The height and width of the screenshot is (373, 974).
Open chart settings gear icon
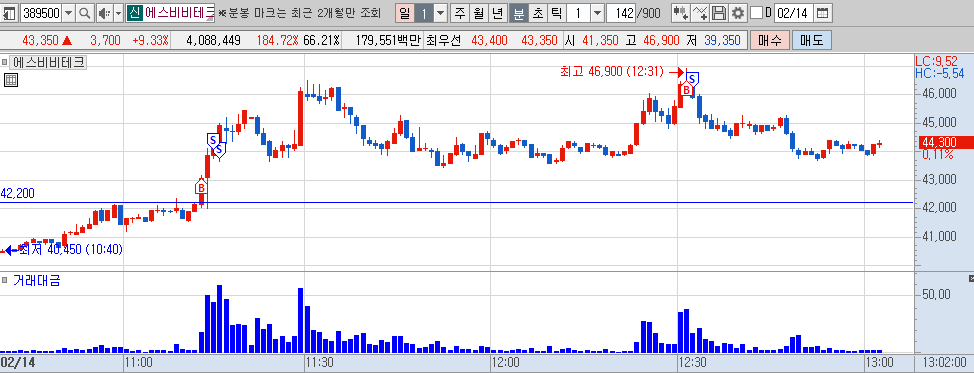[x=737, y=12]
